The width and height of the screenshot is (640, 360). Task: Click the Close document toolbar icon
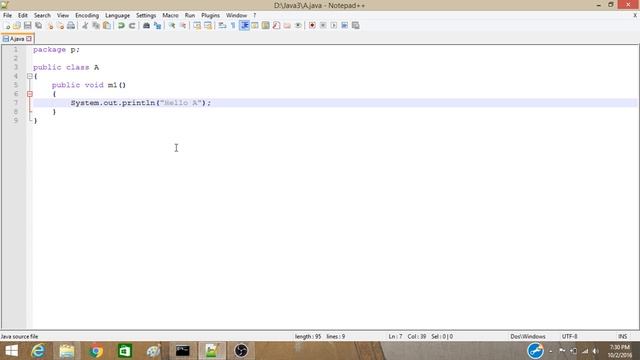point(50,26)
